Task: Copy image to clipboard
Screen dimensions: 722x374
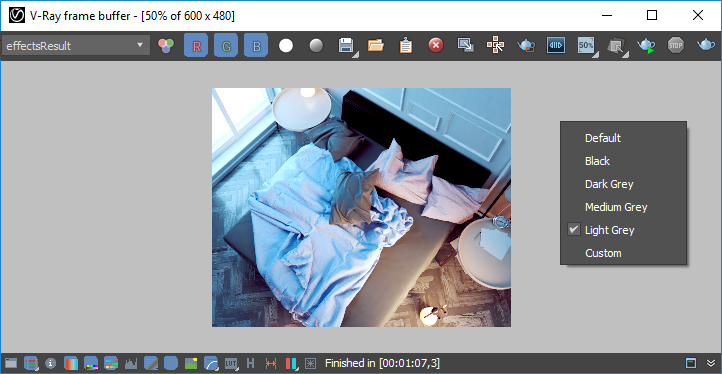Action: click(x=406, y=46)
